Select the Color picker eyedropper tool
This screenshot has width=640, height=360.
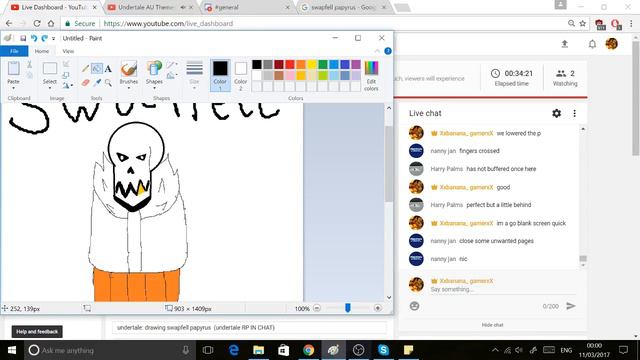tap(97, 83)
